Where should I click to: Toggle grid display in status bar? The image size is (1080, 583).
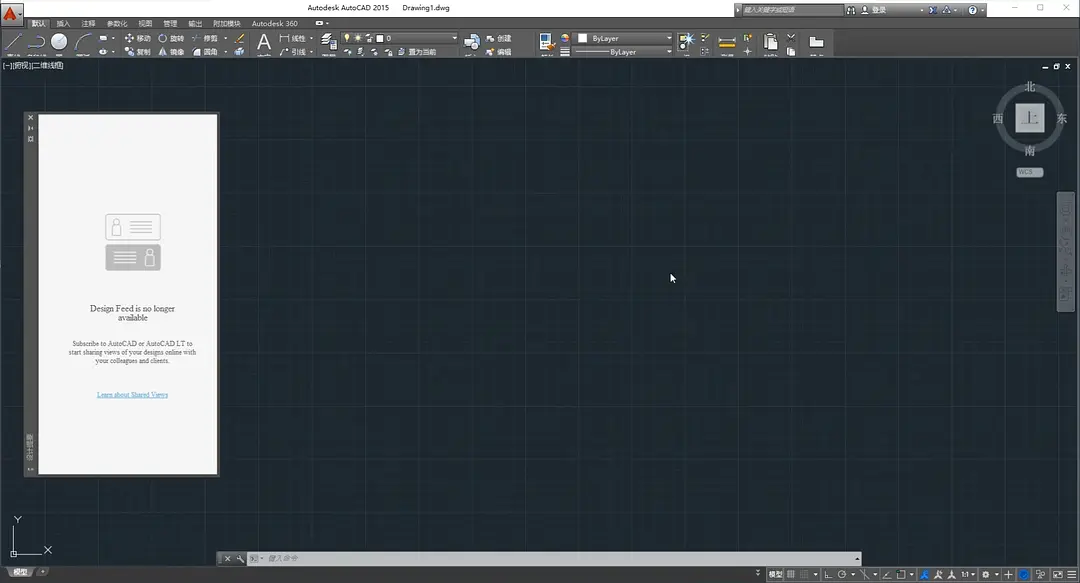coord(791,574)
